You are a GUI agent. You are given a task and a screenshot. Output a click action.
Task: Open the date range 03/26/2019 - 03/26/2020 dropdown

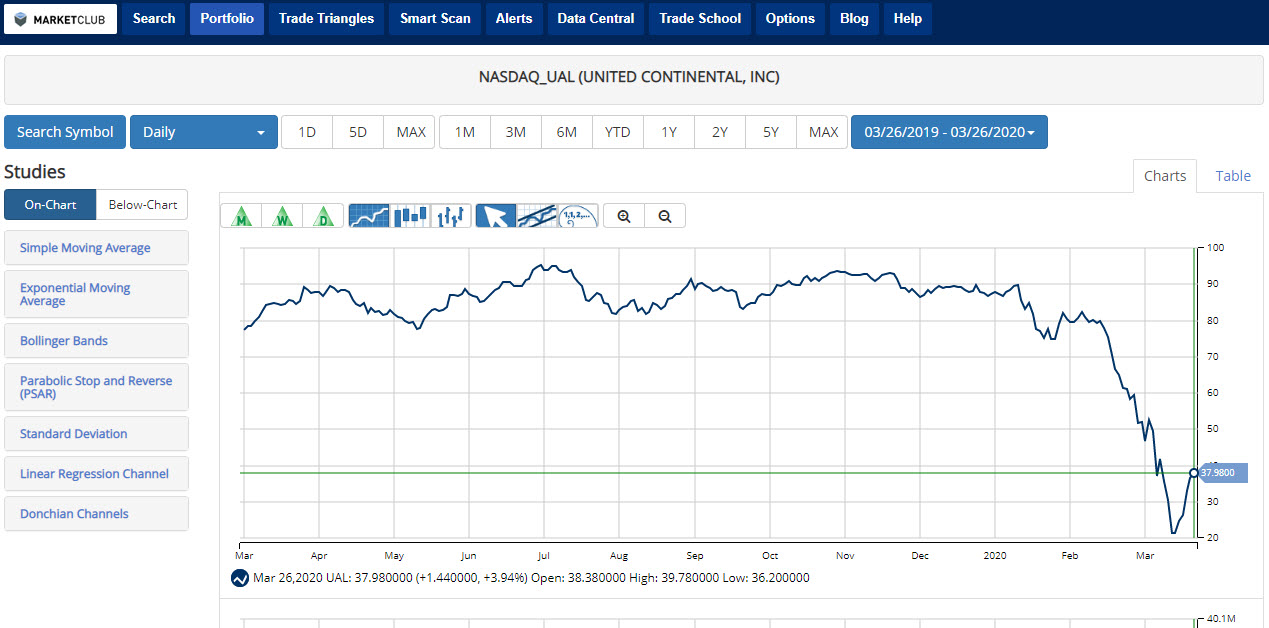tap(949, 132)
